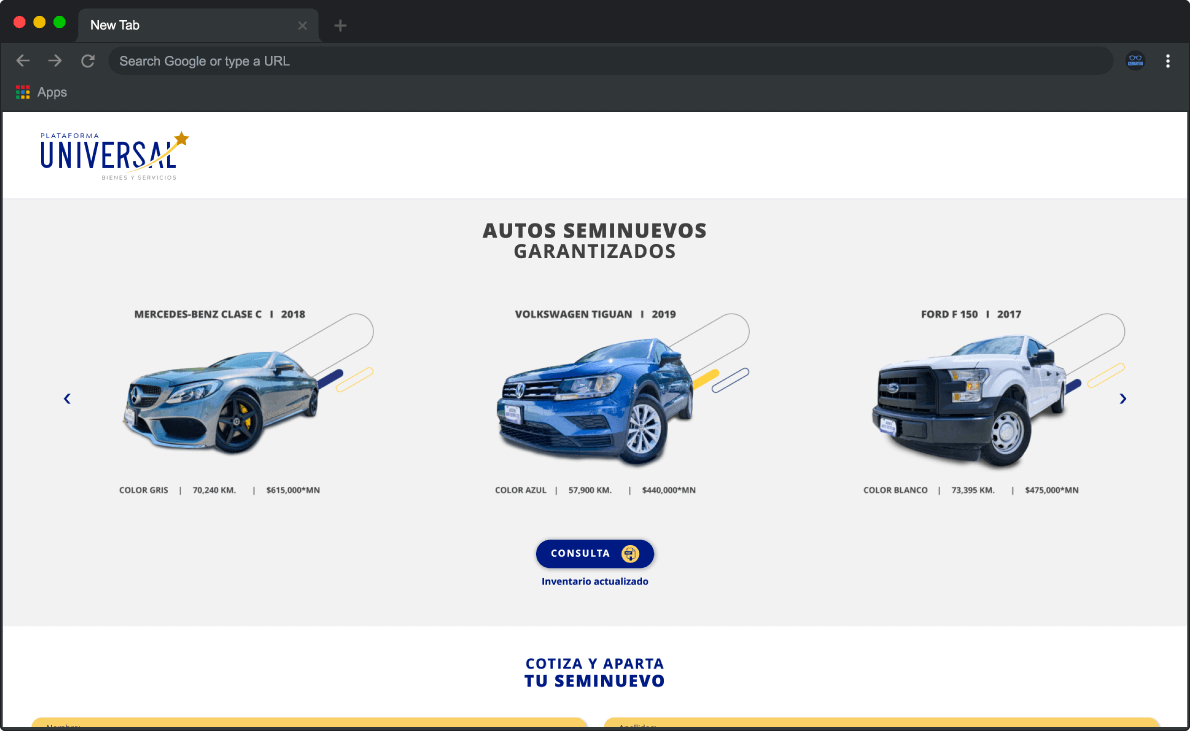Click the Plataforma Universal logo
Screen dimensions: 1190x731
pos(114,156)
